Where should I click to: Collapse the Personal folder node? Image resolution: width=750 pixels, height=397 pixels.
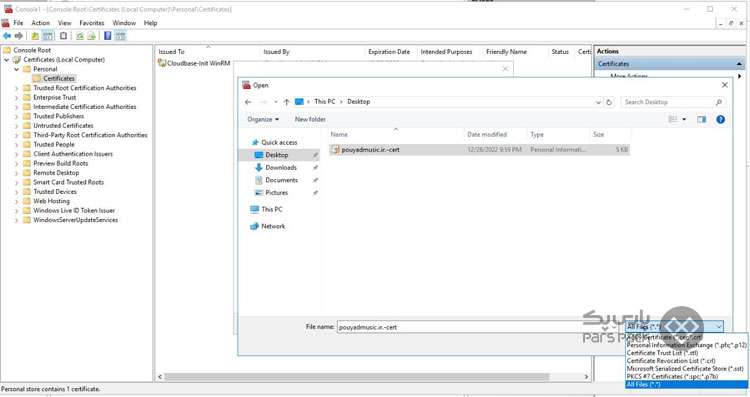tap(17, 69)
